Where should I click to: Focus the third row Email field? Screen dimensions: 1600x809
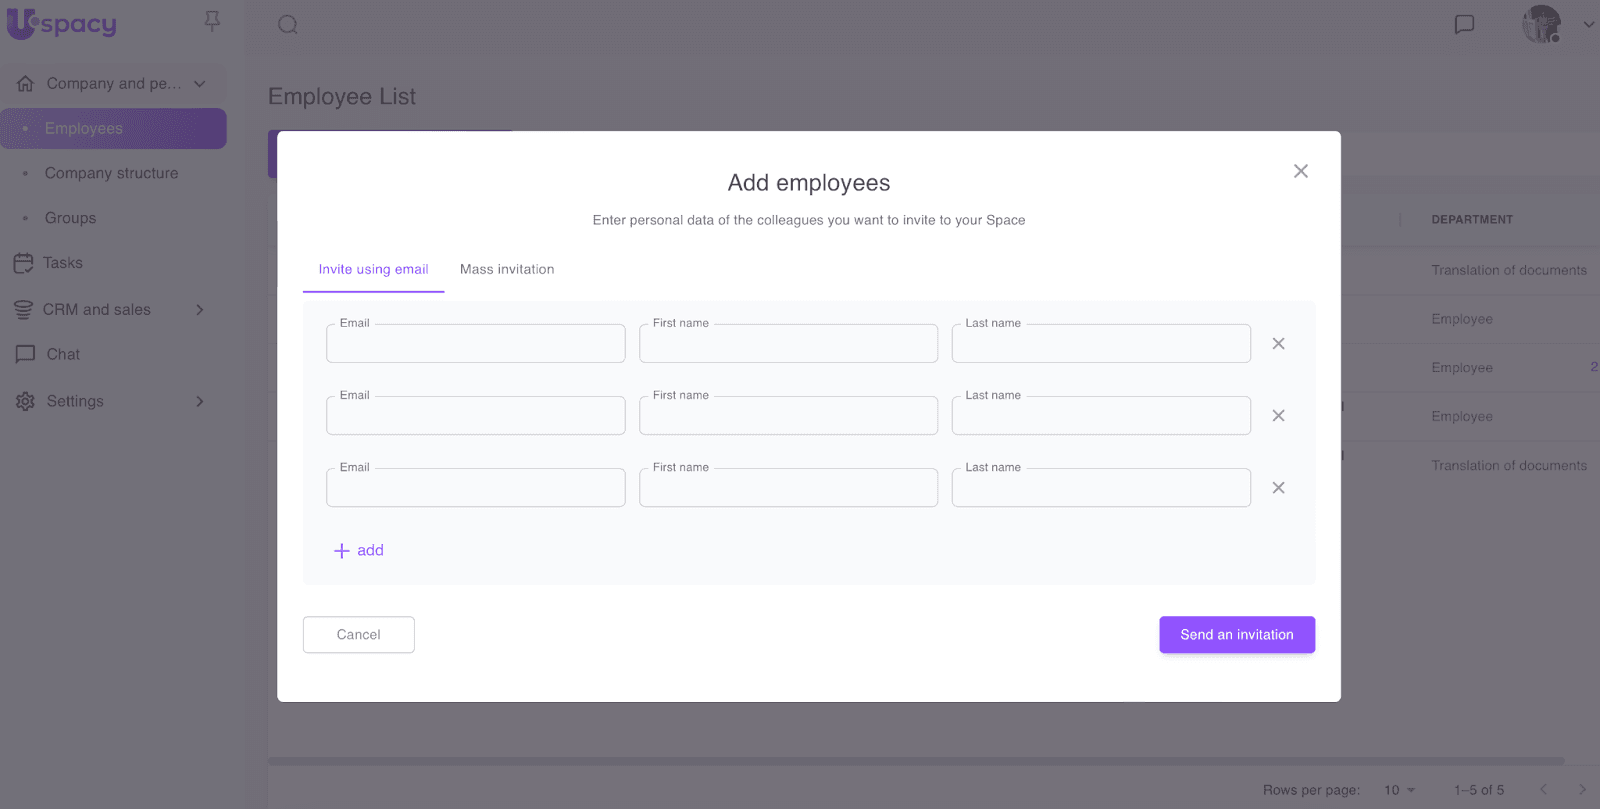click(476, 487)
